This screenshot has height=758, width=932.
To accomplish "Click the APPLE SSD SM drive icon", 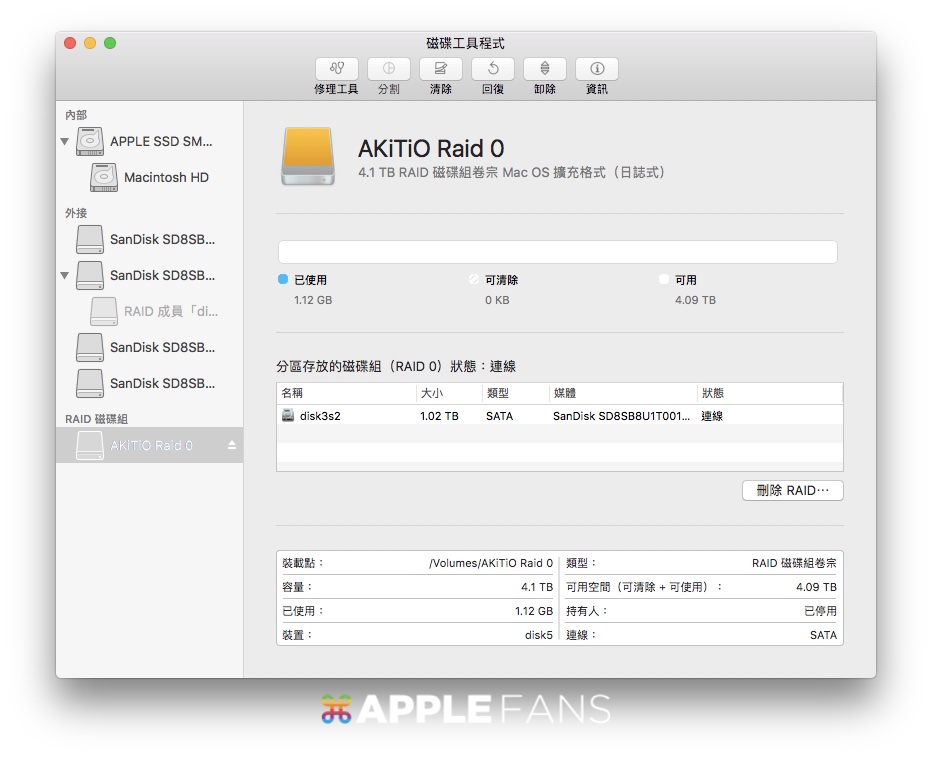I will pyautogui.click(x=90, y=141).
